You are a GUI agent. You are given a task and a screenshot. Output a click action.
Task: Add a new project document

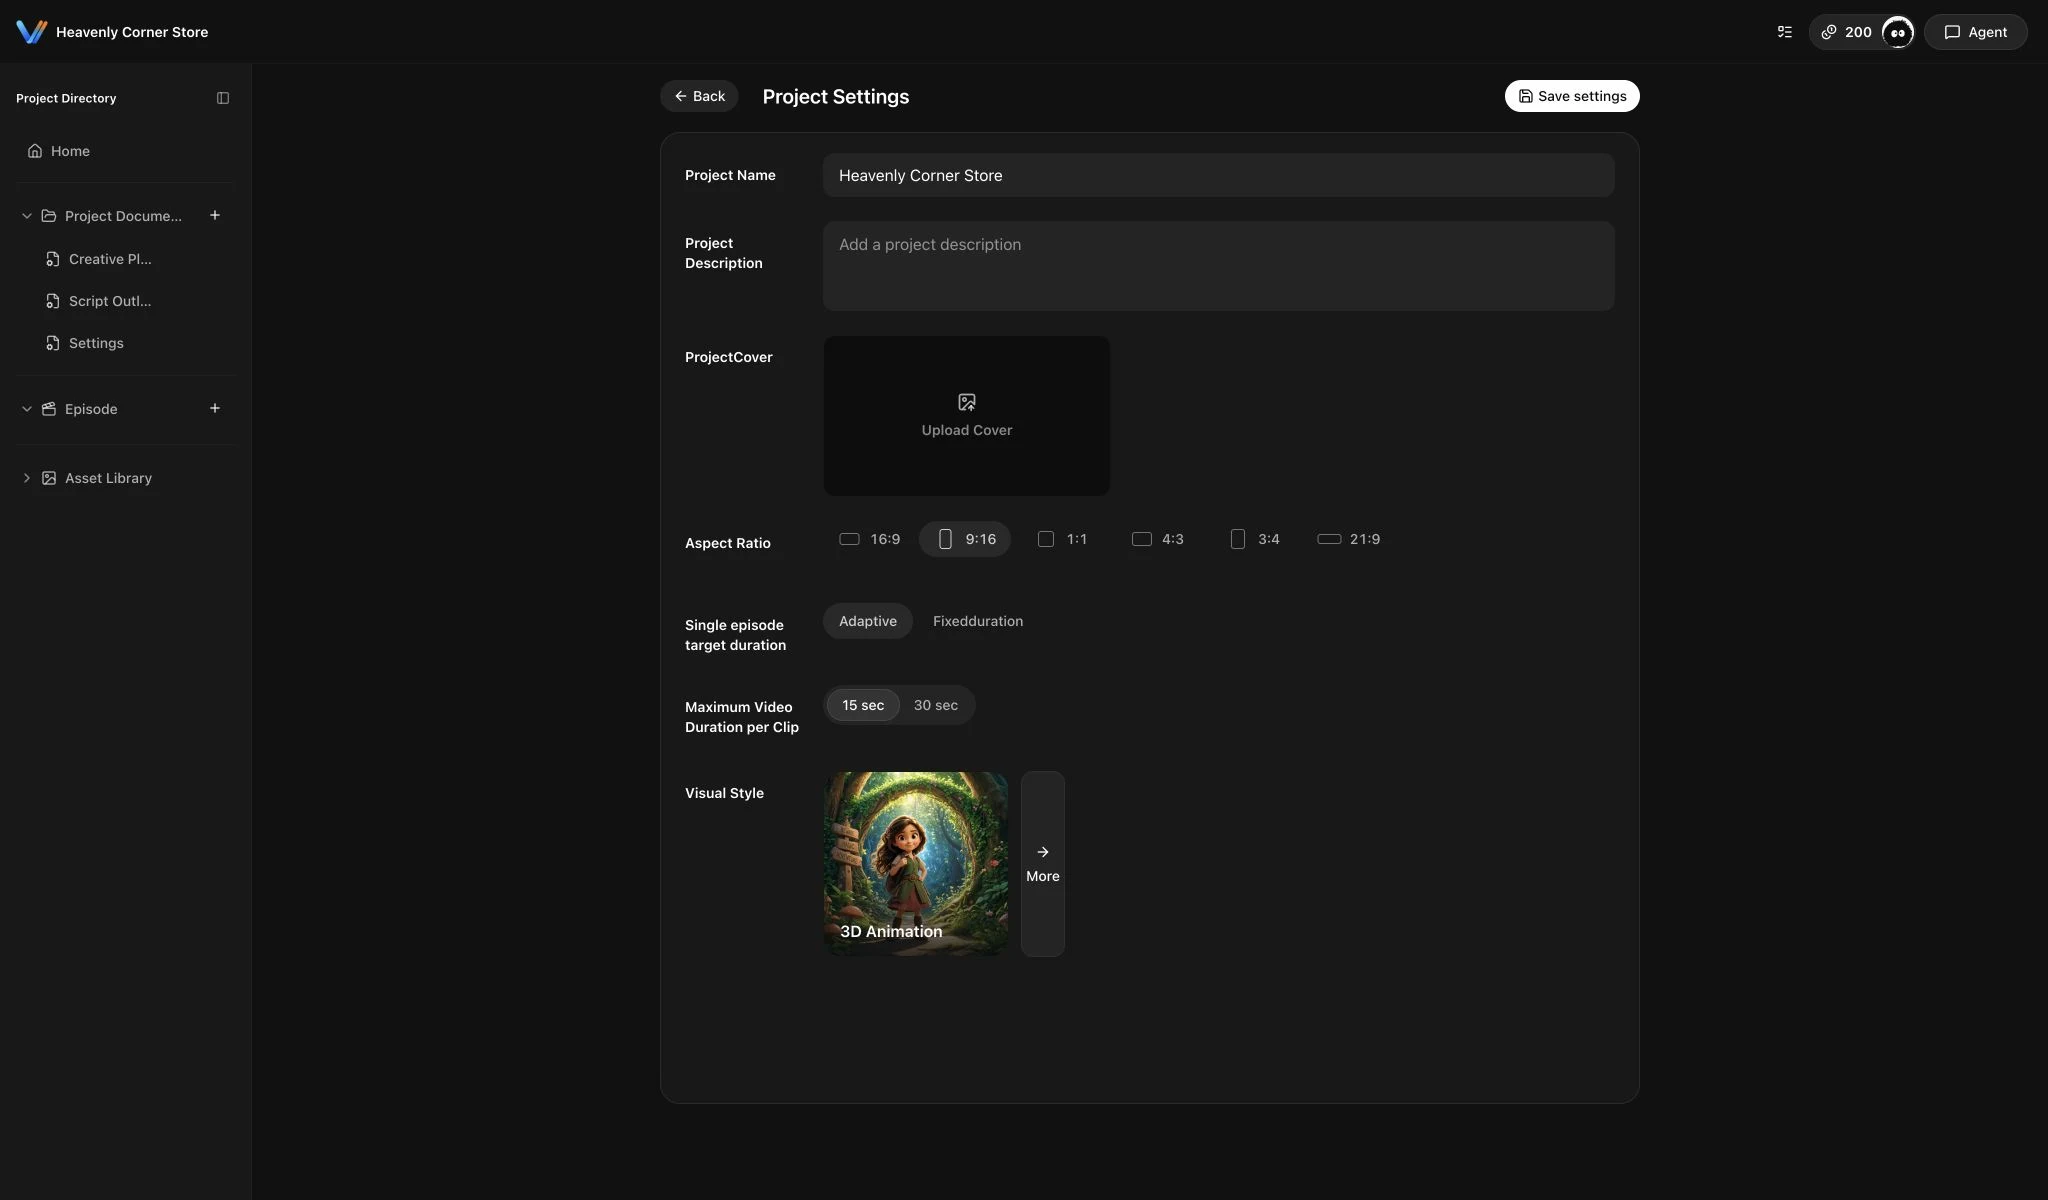tap(214, 215)
